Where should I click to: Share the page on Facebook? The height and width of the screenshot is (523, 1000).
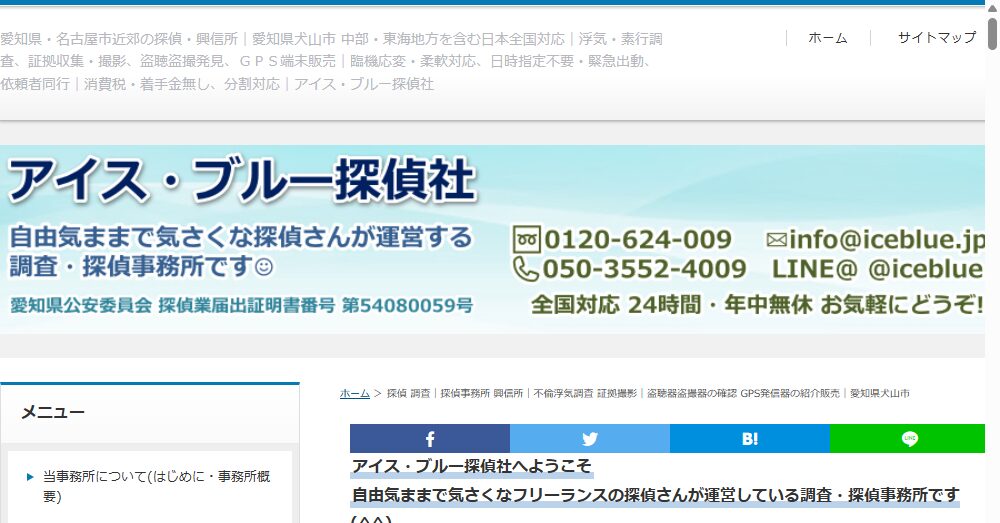pyautogui.click(x=430, y=439)
